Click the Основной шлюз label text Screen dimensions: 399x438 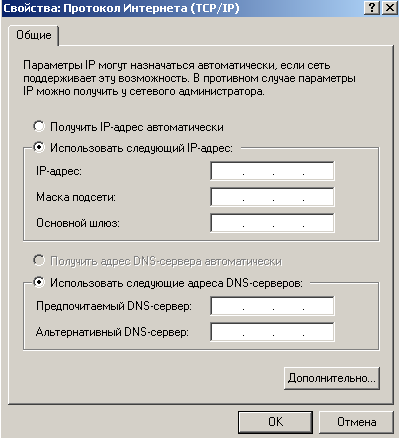point(78,223)
